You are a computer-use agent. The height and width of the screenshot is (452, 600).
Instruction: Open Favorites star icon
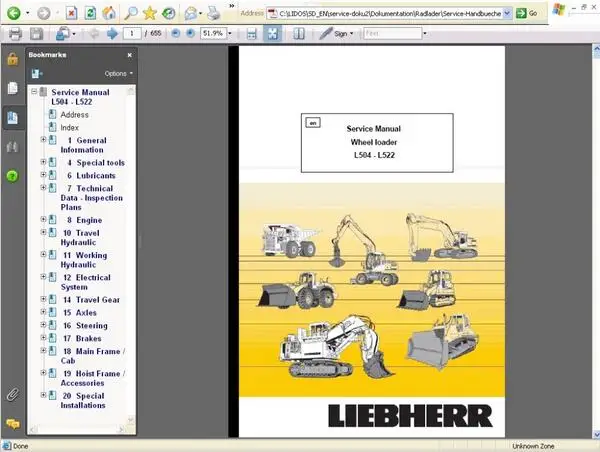click(150, 13)
